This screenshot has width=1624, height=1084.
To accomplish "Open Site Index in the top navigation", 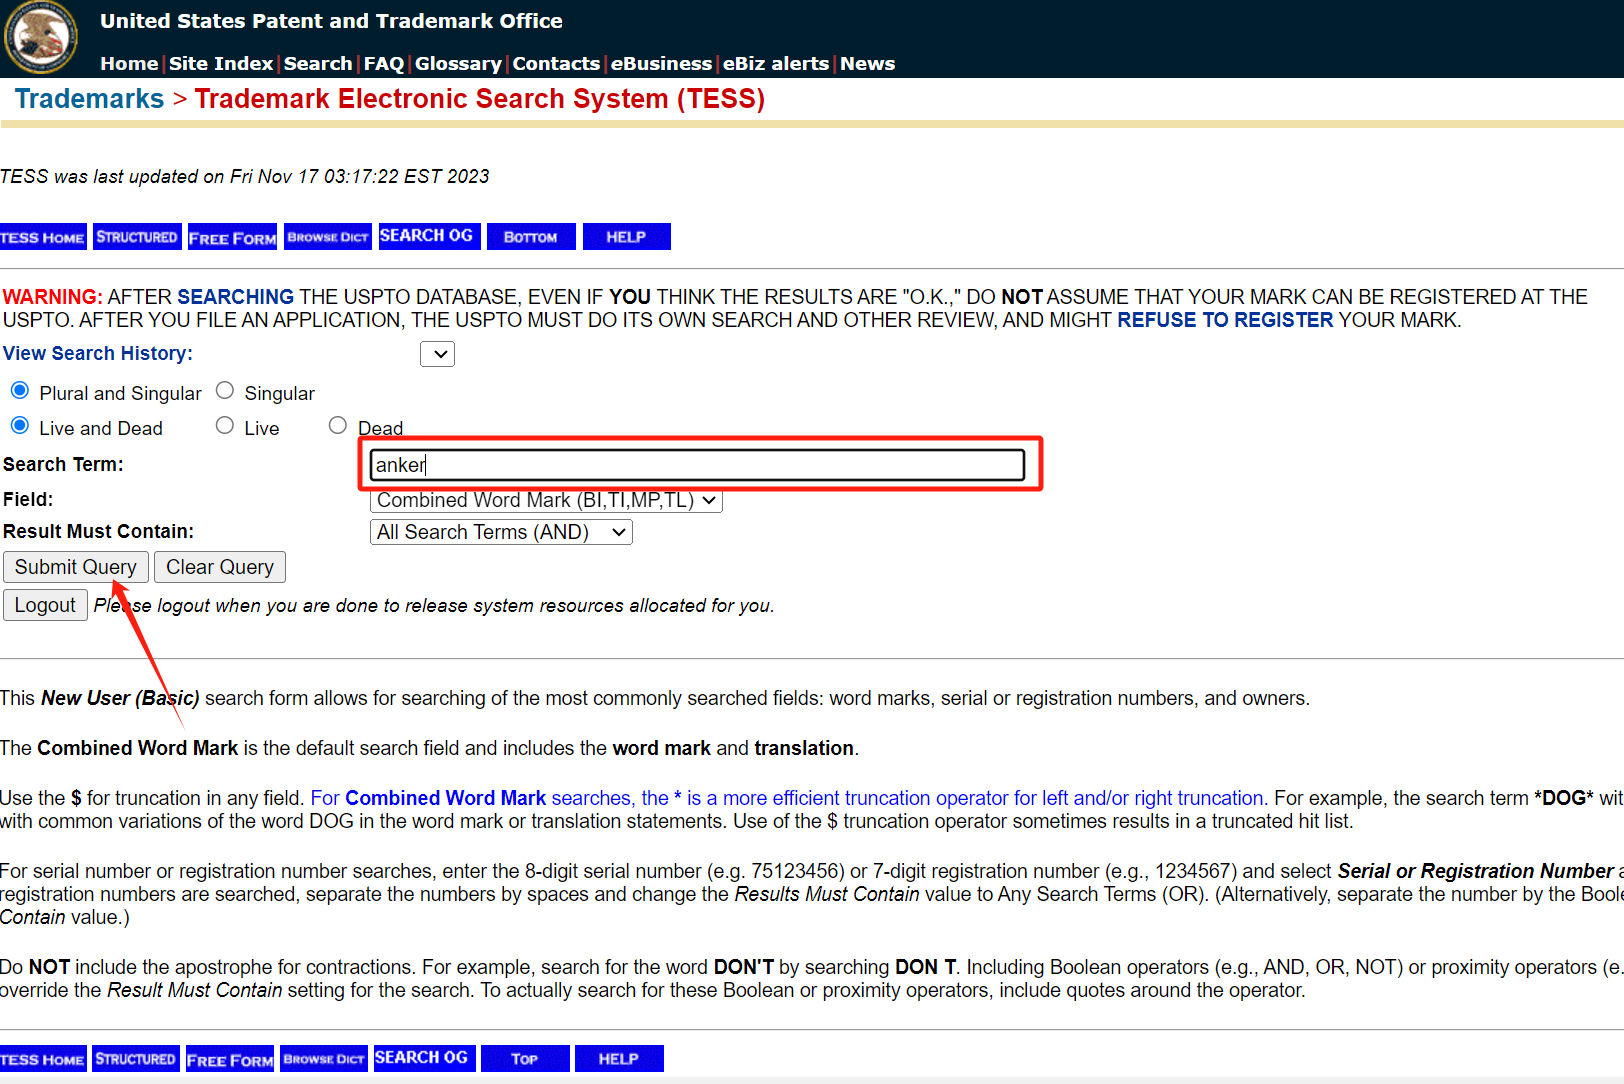I will pyautogui.click(x=221, y=63).
